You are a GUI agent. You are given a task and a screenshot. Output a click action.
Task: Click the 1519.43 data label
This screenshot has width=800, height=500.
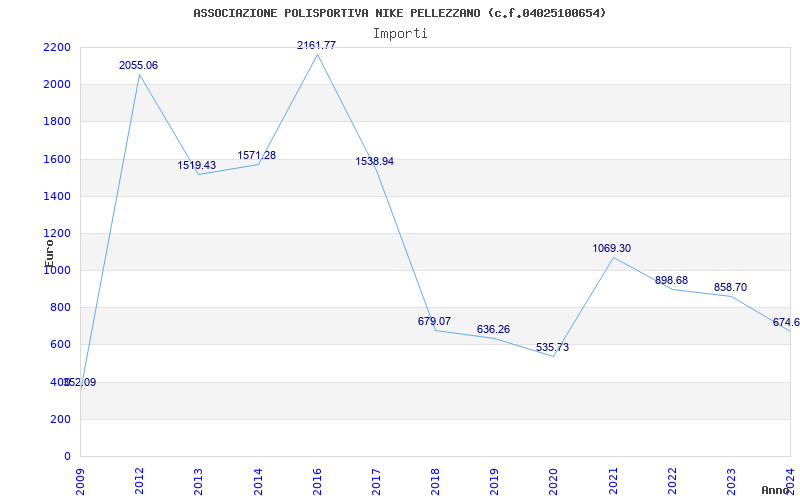point(196,165)
